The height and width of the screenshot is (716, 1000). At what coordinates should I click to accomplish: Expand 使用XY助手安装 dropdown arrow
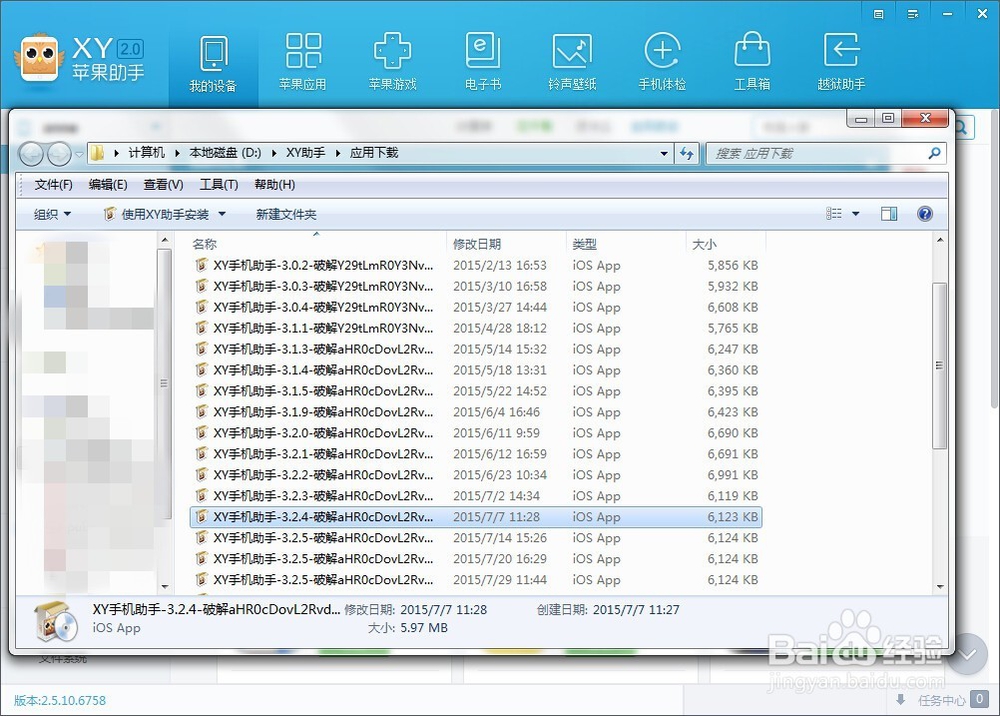[x=222, y=214]
